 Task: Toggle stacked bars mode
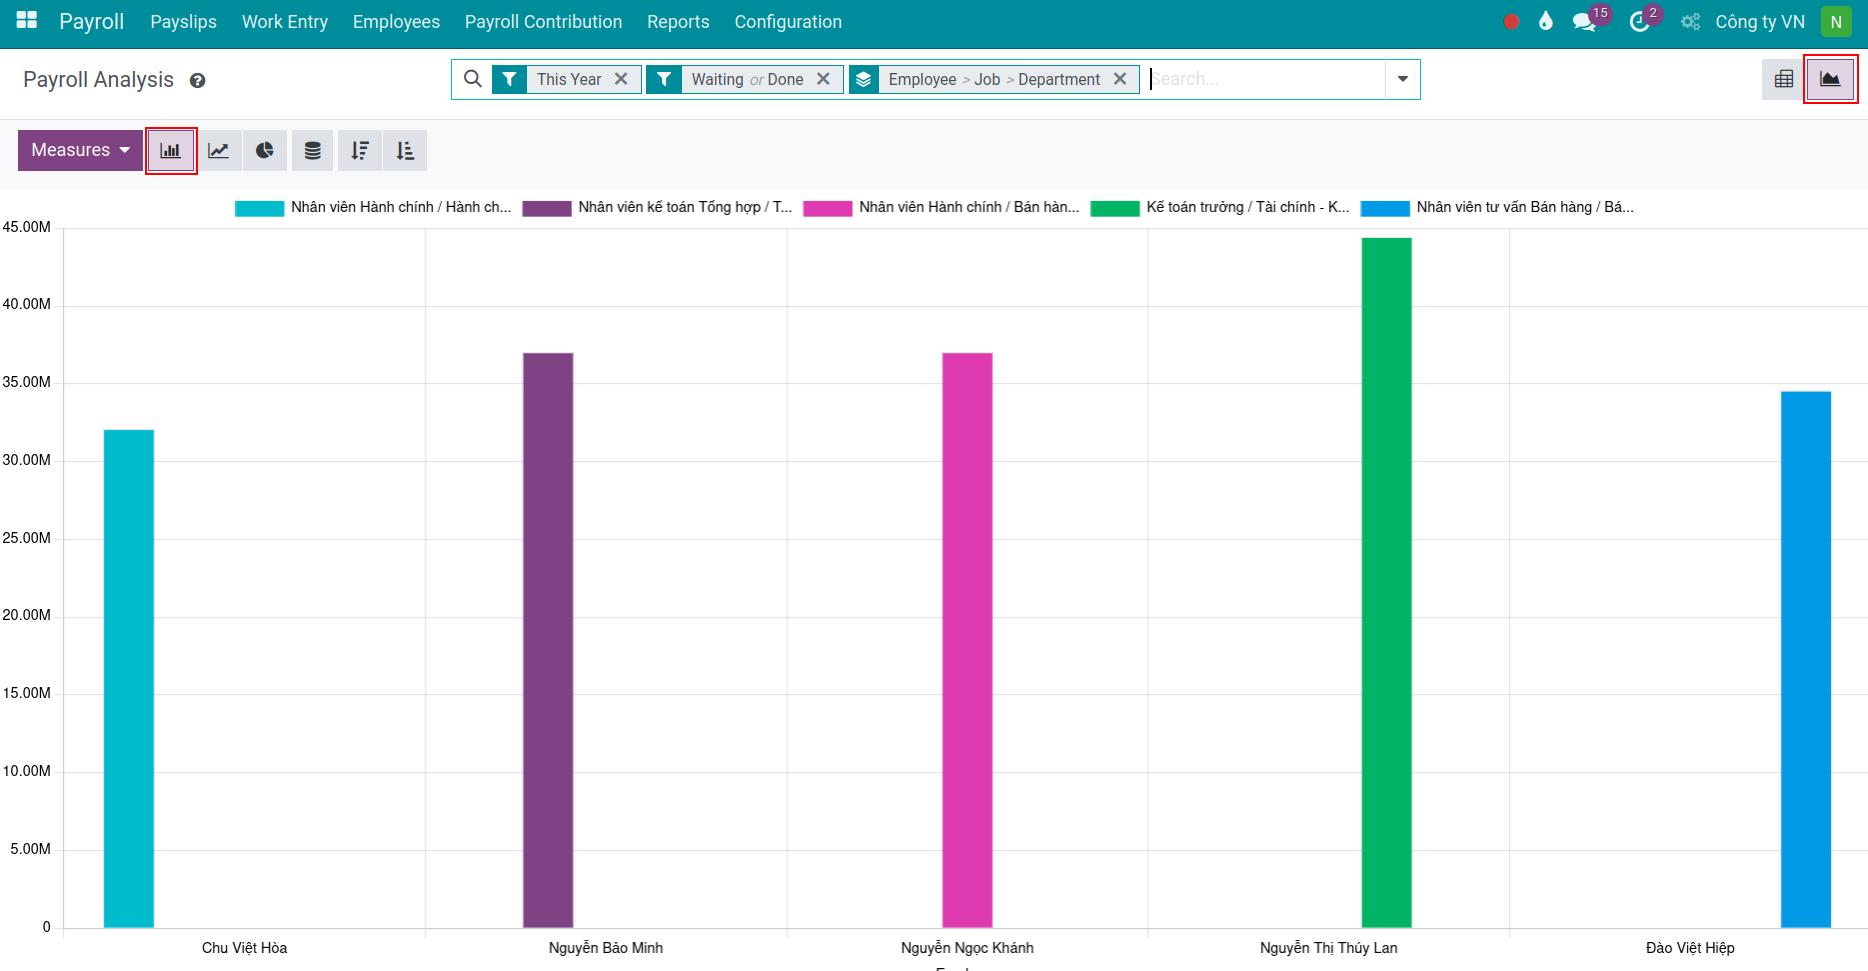click(311, 150)
